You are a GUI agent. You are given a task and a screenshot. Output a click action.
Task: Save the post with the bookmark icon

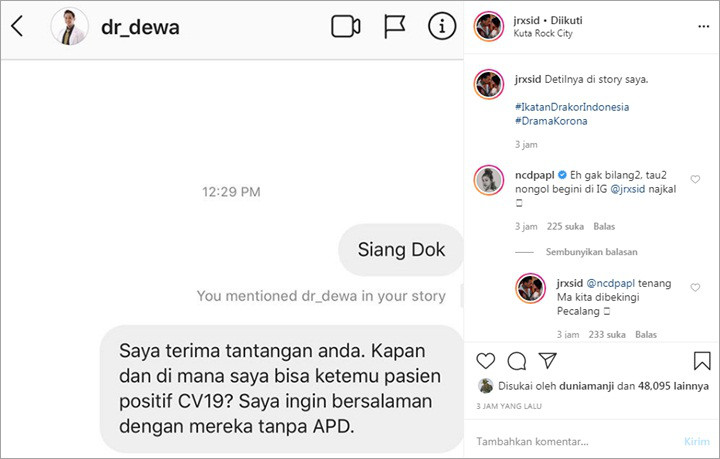(702, 361)
